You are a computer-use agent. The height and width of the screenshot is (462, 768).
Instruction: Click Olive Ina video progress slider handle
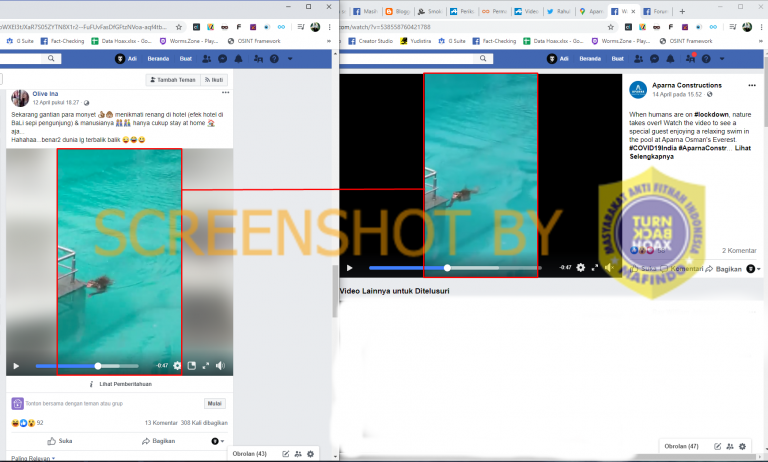point(98,366)
